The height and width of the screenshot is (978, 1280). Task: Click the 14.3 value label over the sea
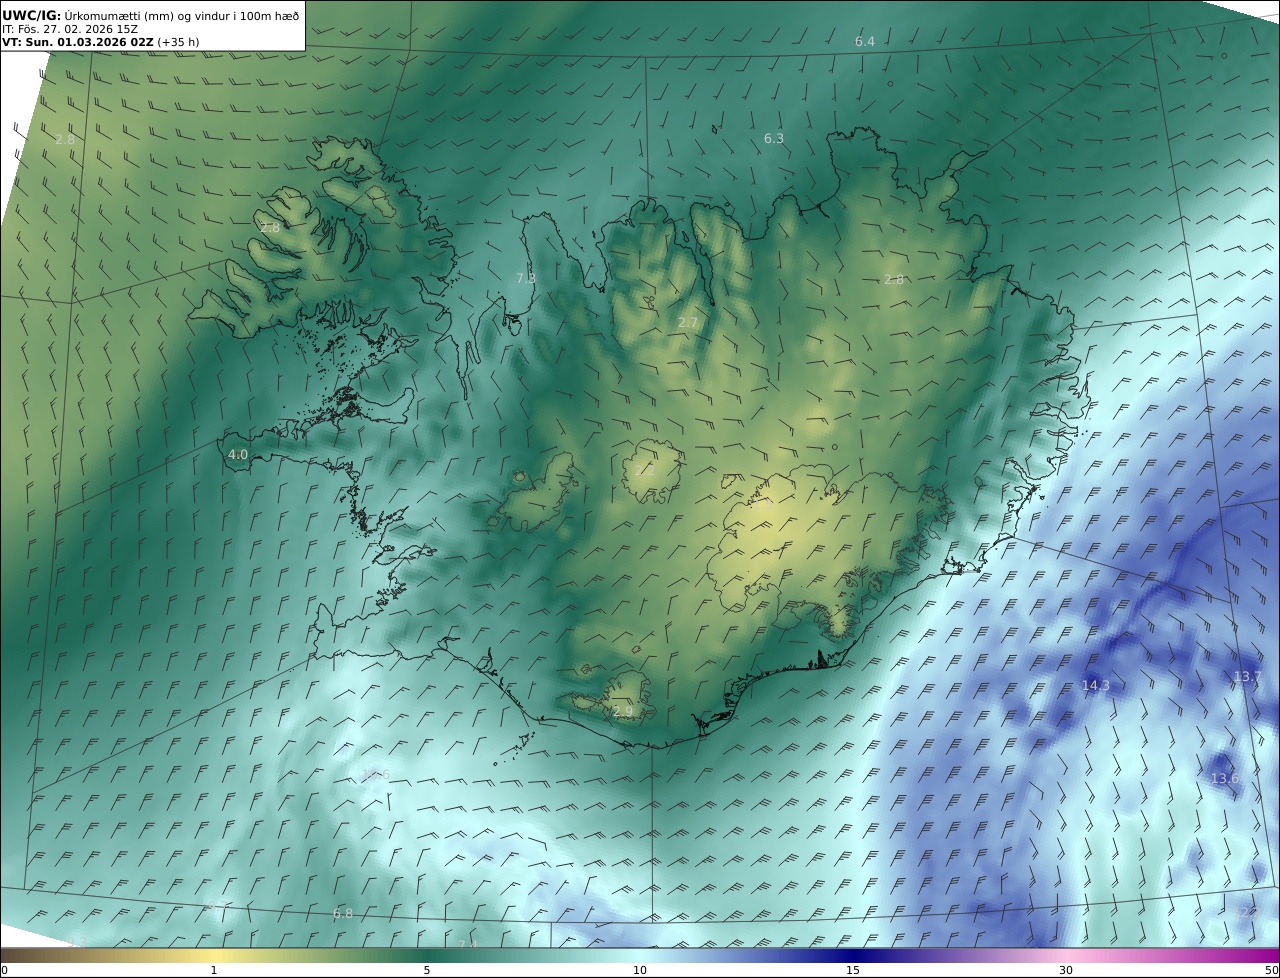[x=1096, y=686]
